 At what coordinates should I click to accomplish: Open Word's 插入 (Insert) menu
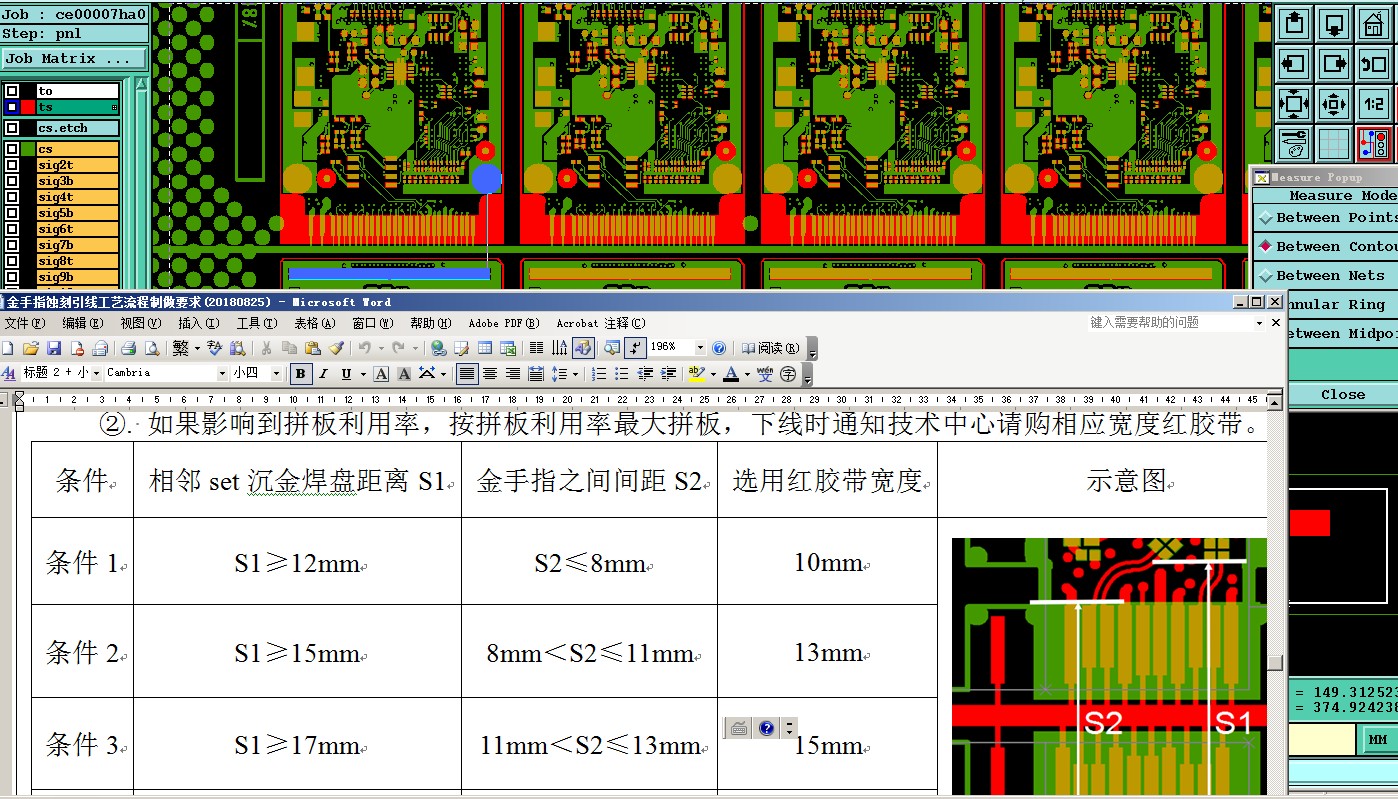click(x=199, y=323)
